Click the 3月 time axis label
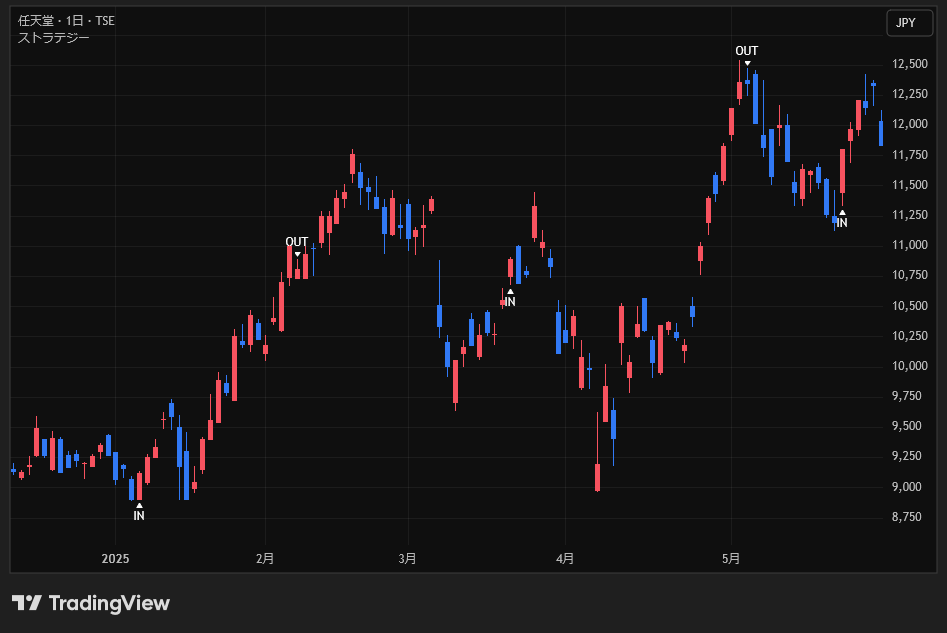The image size is (947, 633). (x=408, y=559)
